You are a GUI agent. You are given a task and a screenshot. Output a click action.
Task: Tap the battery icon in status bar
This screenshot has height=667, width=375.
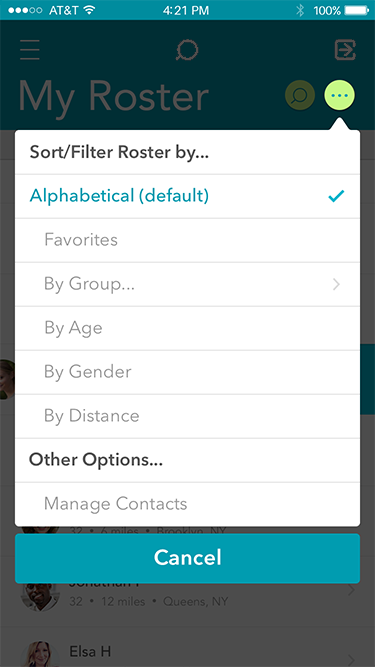coord(356,10)
